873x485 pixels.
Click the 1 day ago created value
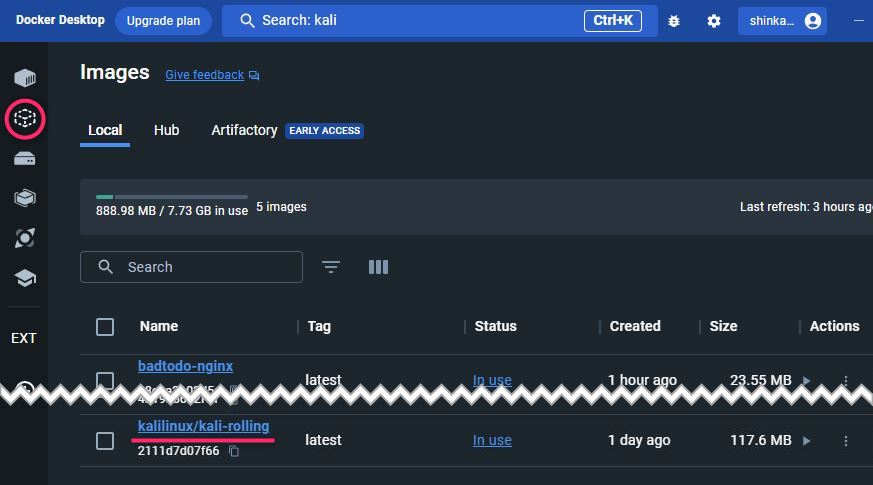click(x=639, y=440)
